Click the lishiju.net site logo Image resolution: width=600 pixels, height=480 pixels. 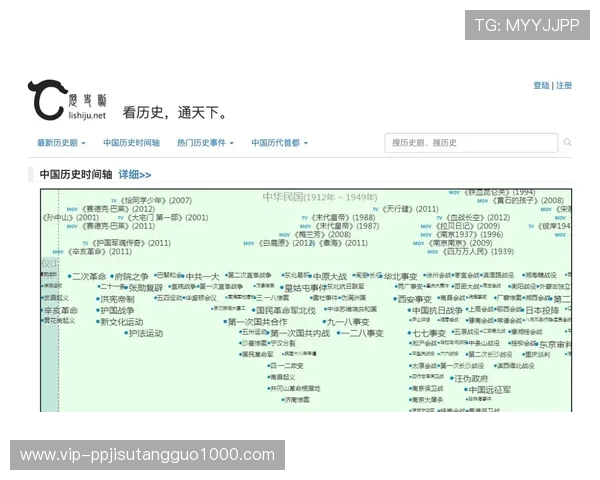click(x=67, y=100)
